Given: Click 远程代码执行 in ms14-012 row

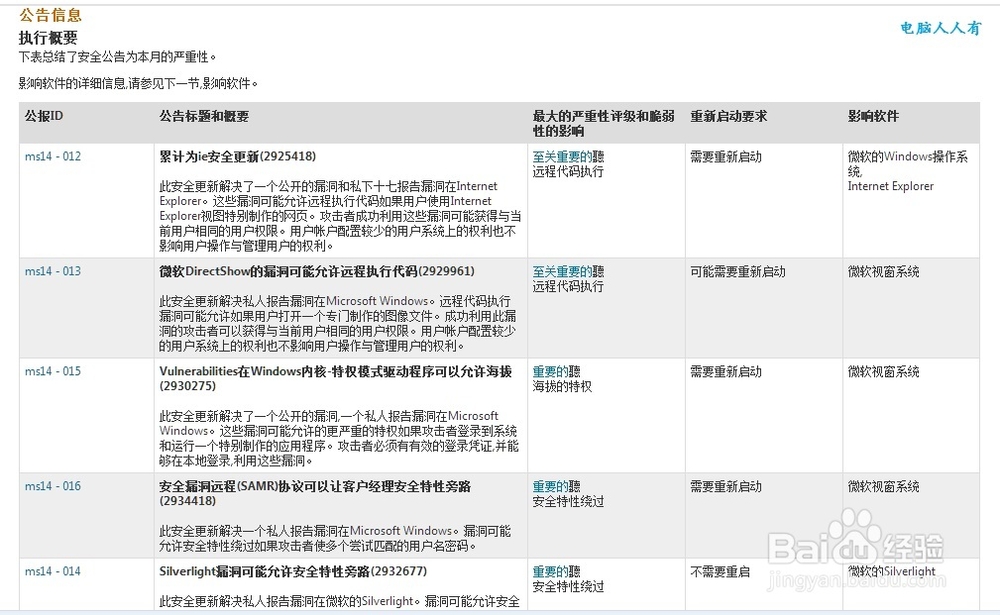Looking at the screenshot, I should [x=568, y=171].
